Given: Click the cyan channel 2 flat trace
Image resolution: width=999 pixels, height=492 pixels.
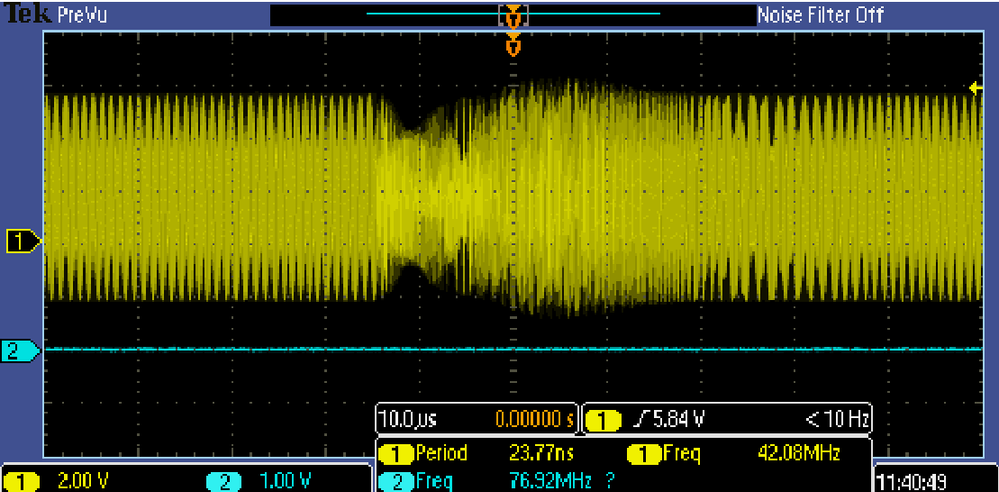Looking at the screenshot, I should click(x=513, y=349).
